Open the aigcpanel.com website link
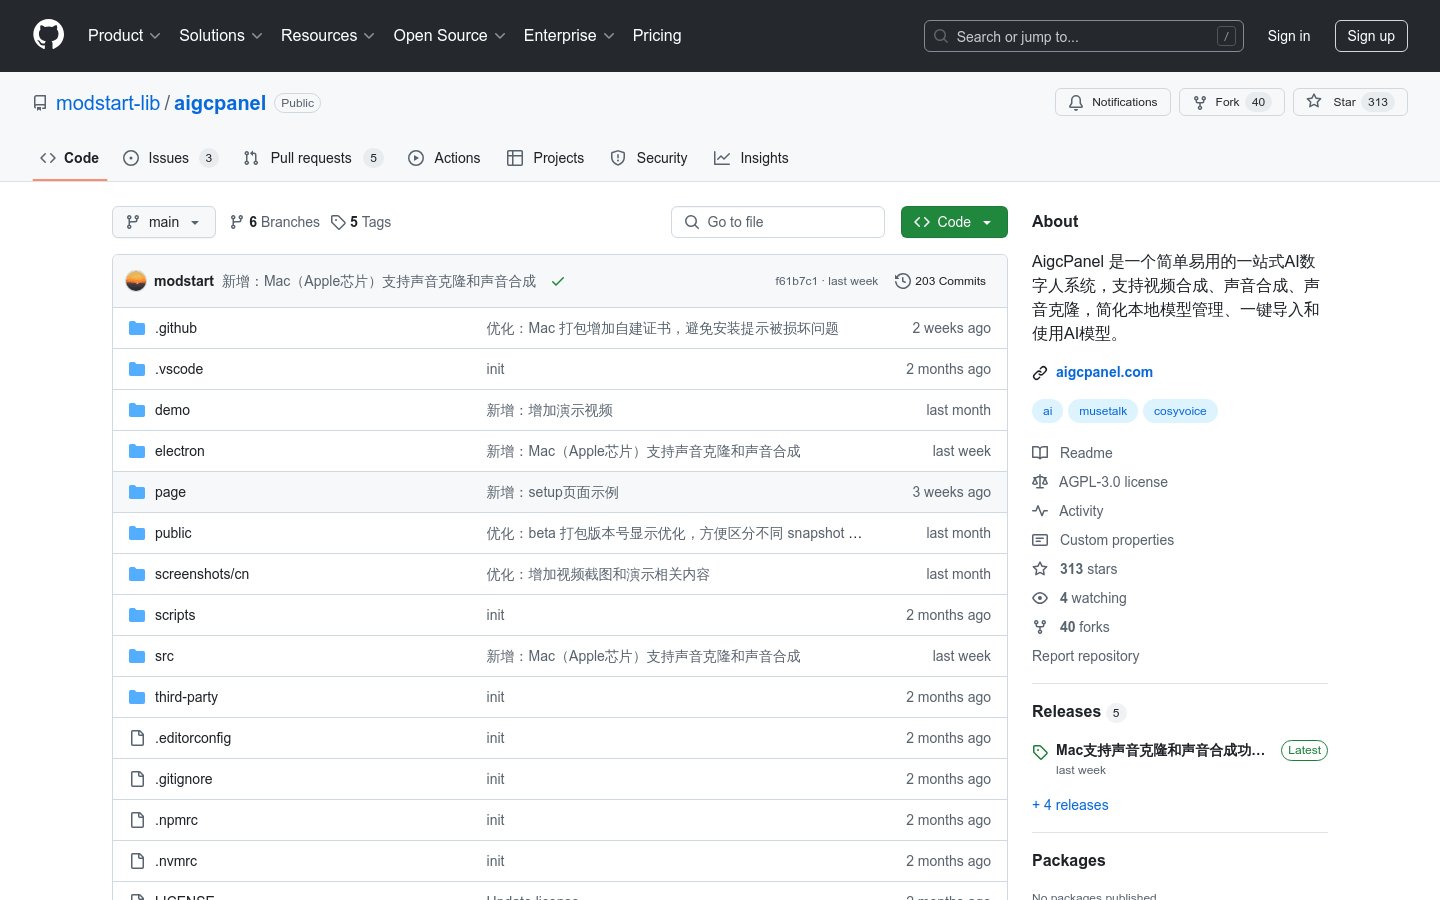 (1104, 372)
